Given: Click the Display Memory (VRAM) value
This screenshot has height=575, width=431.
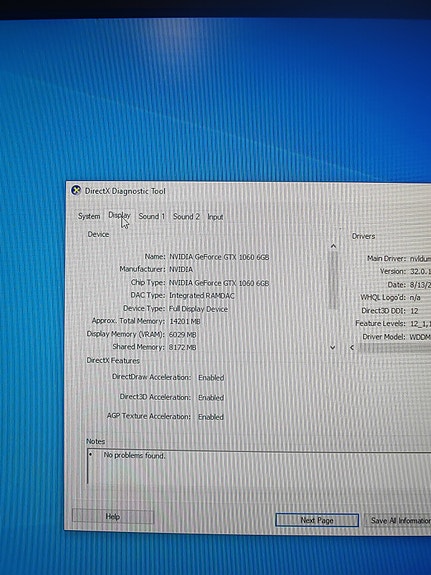Looking at the screenshot, I should 182,334.
